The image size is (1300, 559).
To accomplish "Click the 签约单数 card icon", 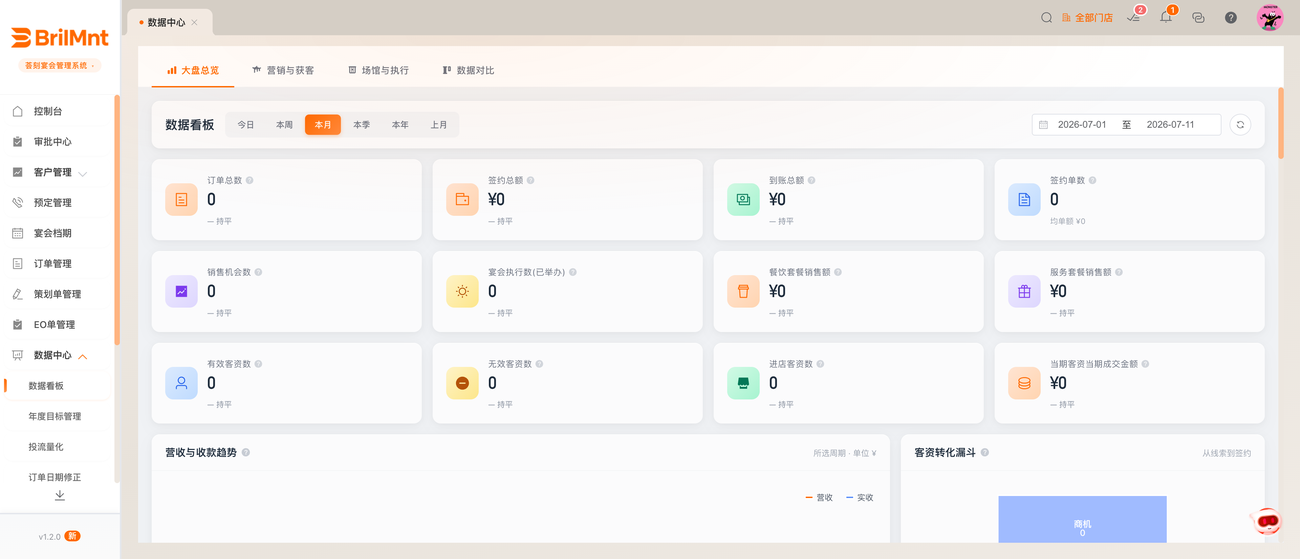I will tap(1024, 200).
